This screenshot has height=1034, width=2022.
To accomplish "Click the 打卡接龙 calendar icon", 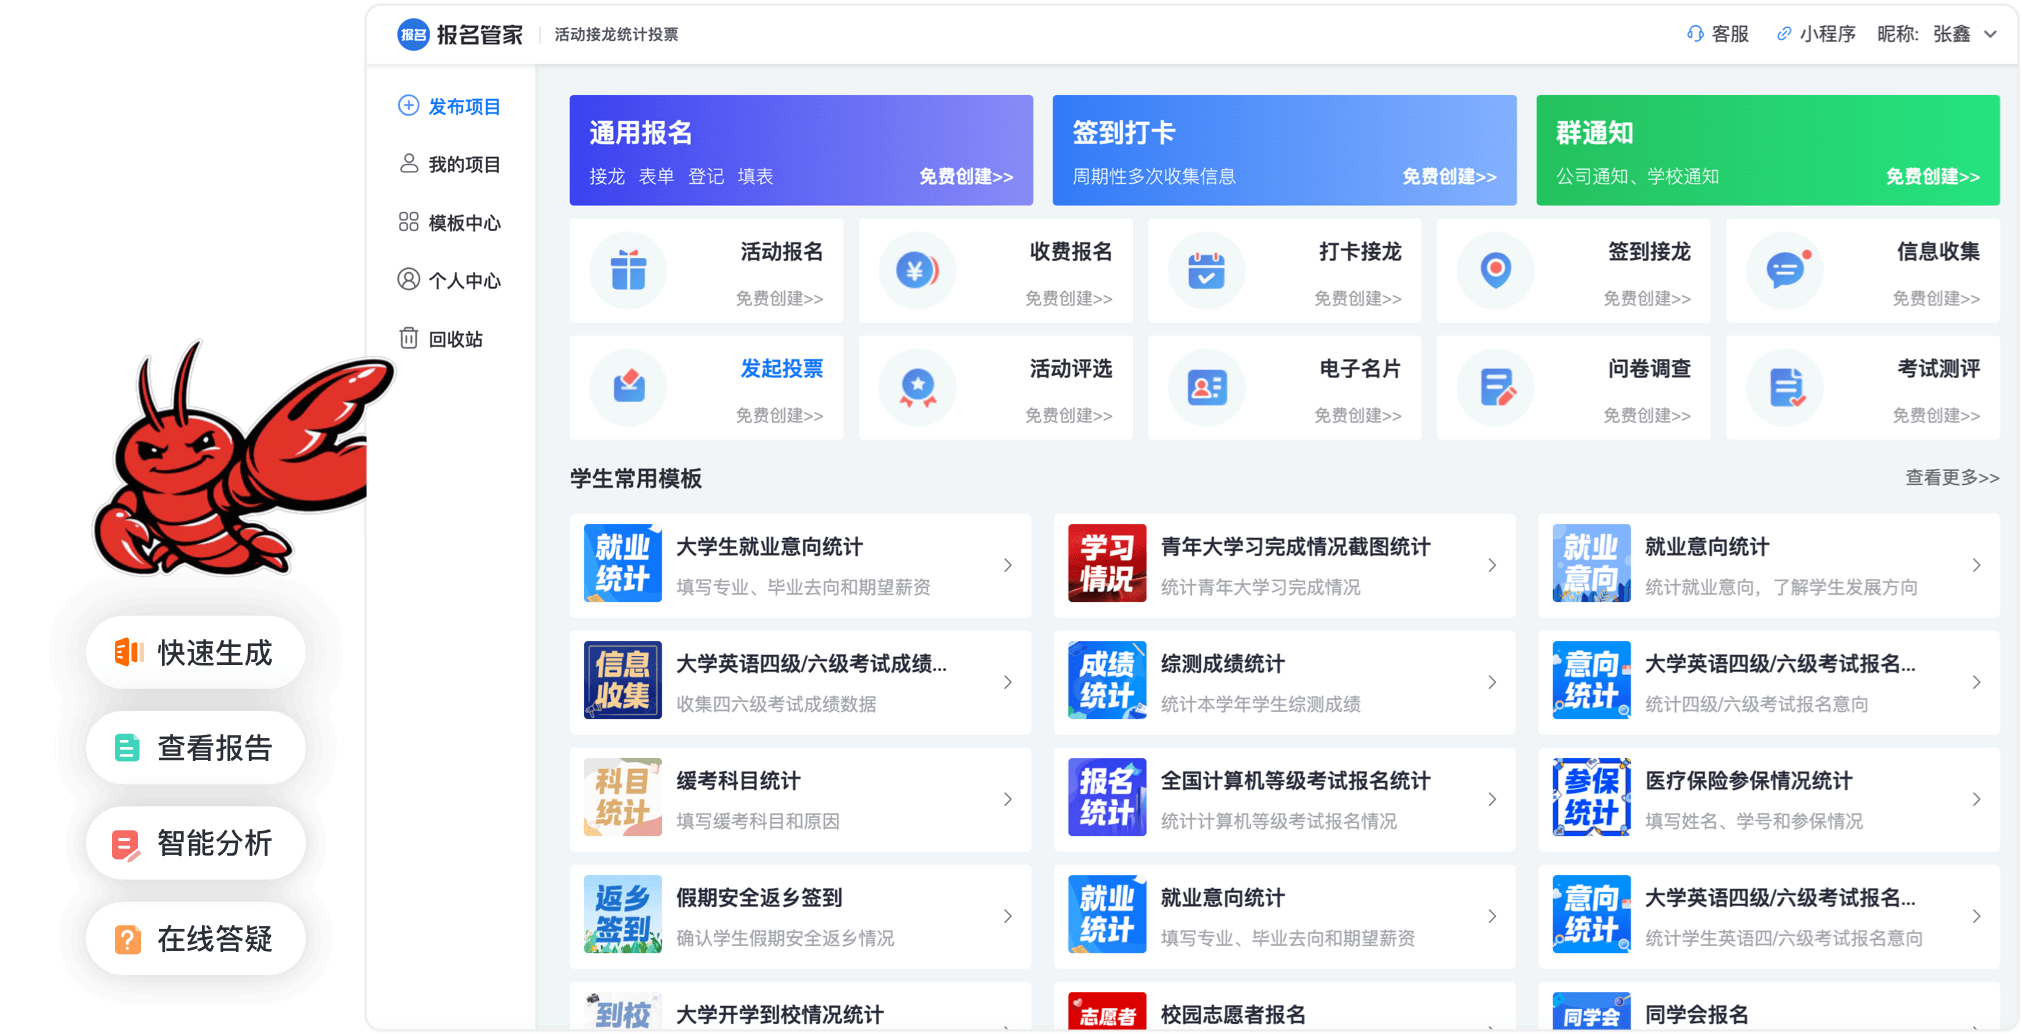I will [x=1206, y=270].
